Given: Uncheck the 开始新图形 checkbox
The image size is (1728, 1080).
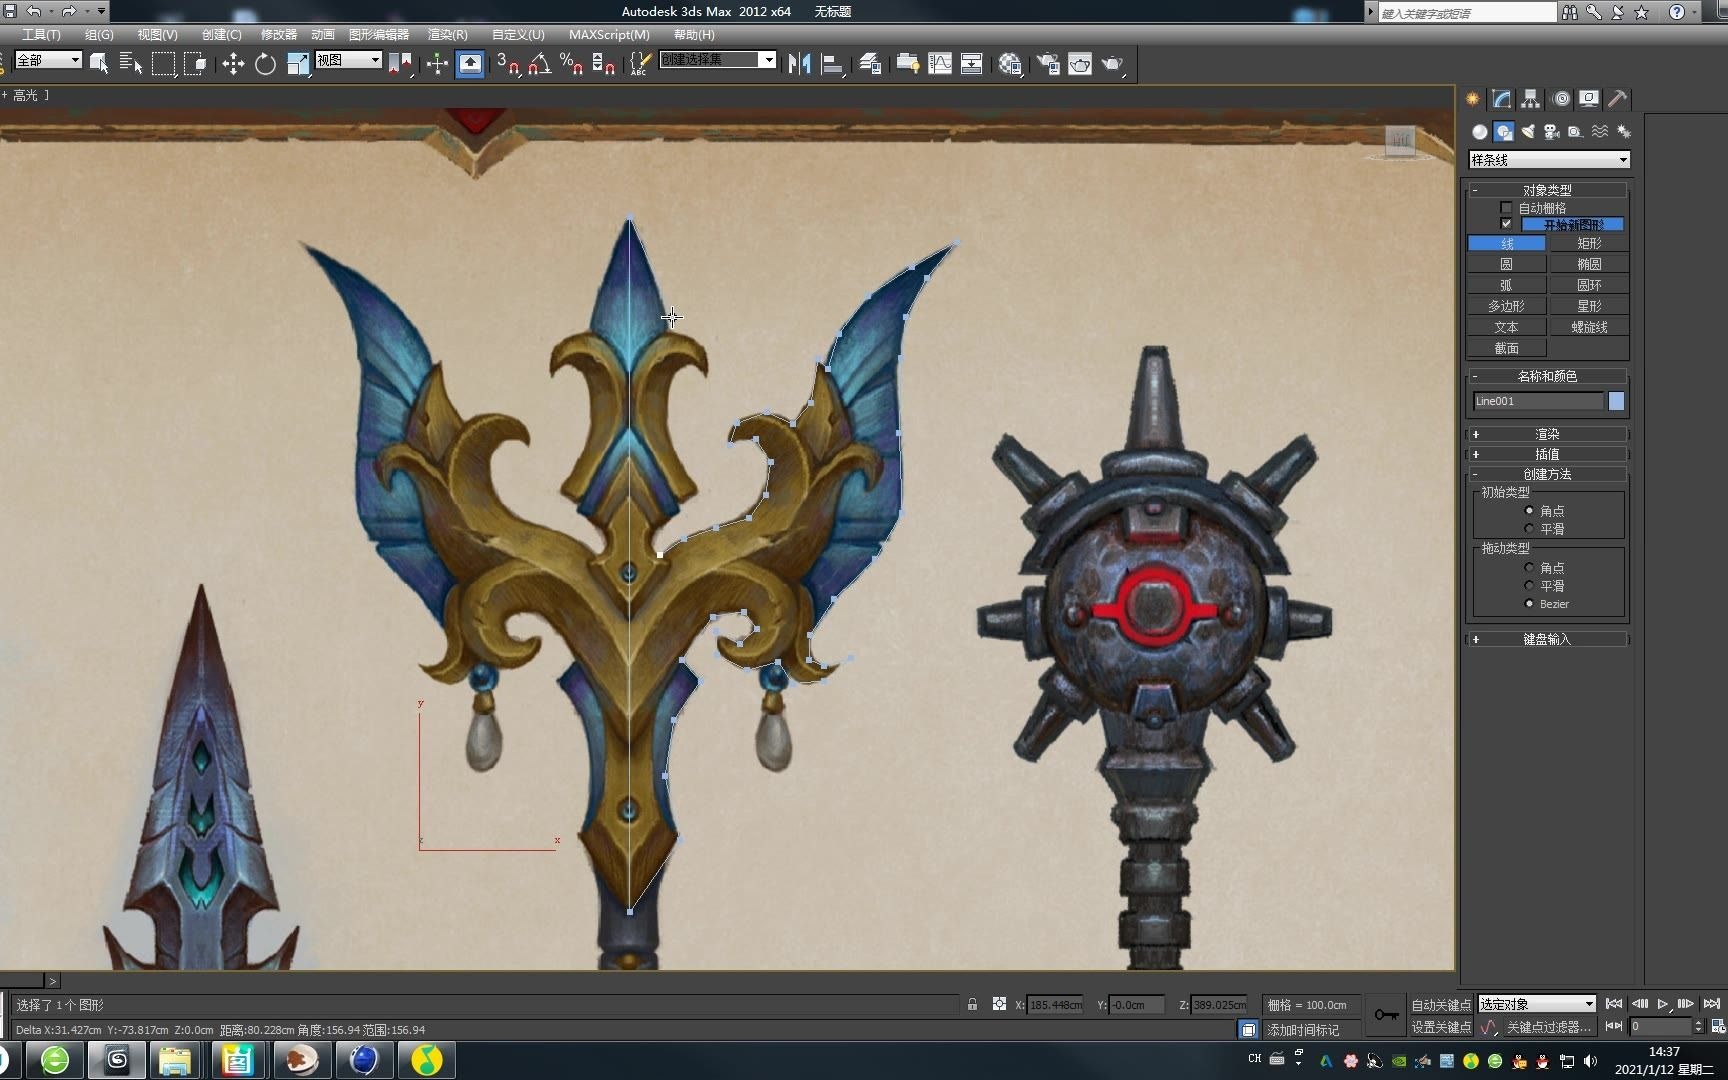Looking at the screenshot, I should (x=1506, y=224).
